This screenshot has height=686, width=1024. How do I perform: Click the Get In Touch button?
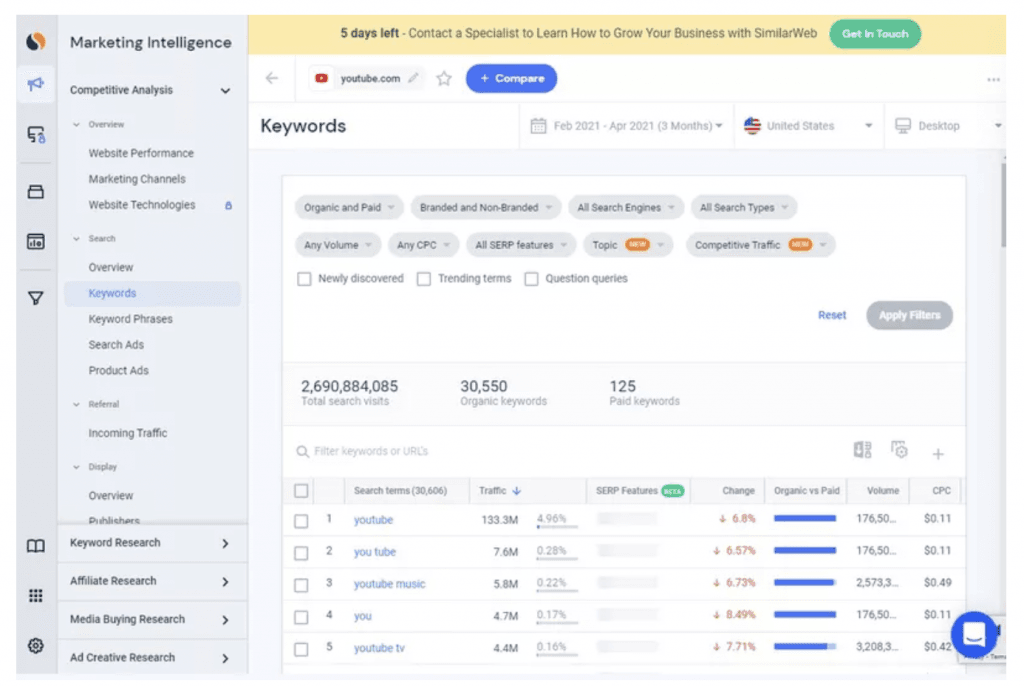(875, 34)
